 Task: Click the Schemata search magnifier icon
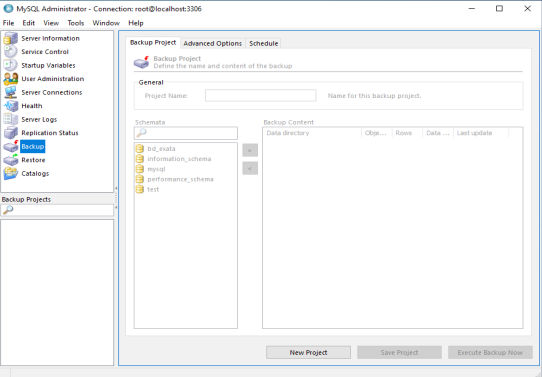(x=141, y=133)
